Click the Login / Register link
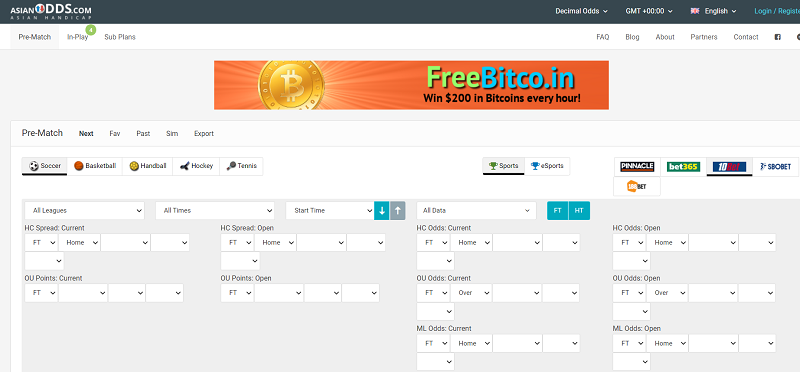The image size is (800, 372). (x=777, y=11)
